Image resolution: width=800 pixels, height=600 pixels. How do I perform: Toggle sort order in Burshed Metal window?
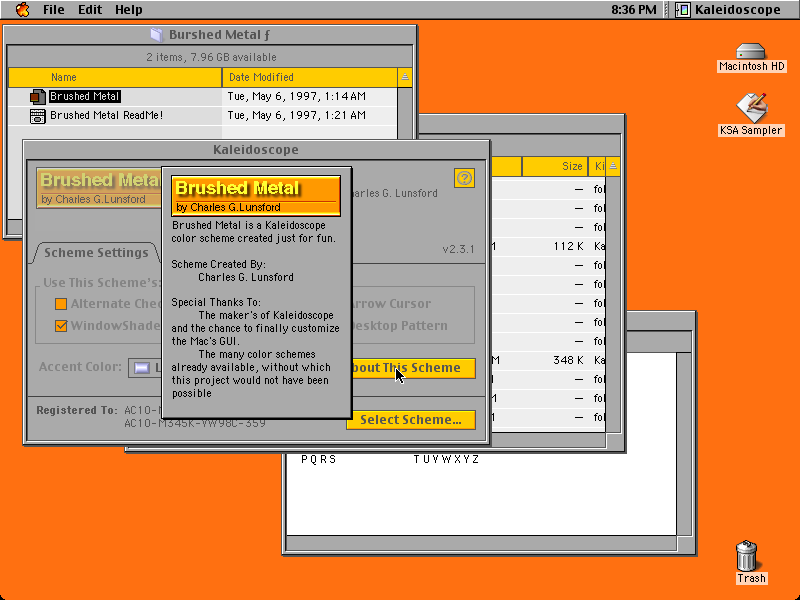pos(405,77)
